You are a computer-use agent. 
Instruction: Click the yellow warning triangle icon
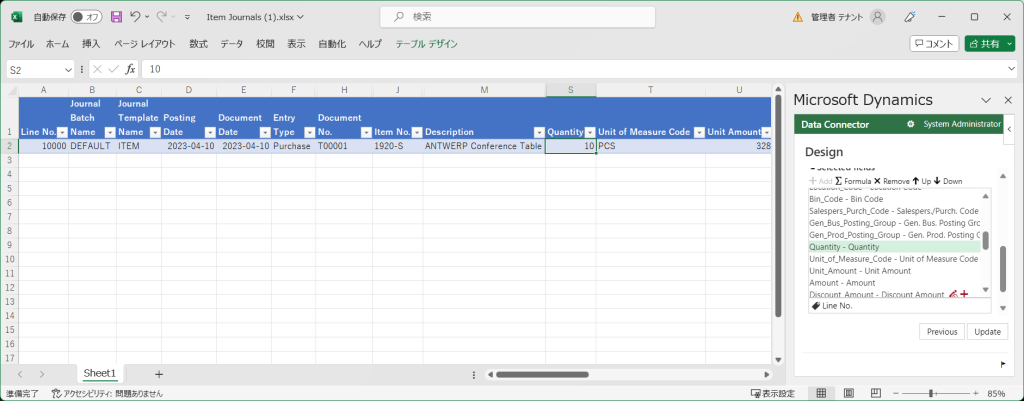point(797,17)
